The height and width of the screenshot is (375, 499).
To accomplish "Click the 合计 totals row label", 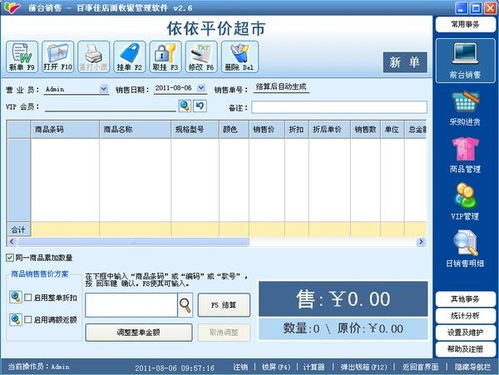I will click(19, 229).
